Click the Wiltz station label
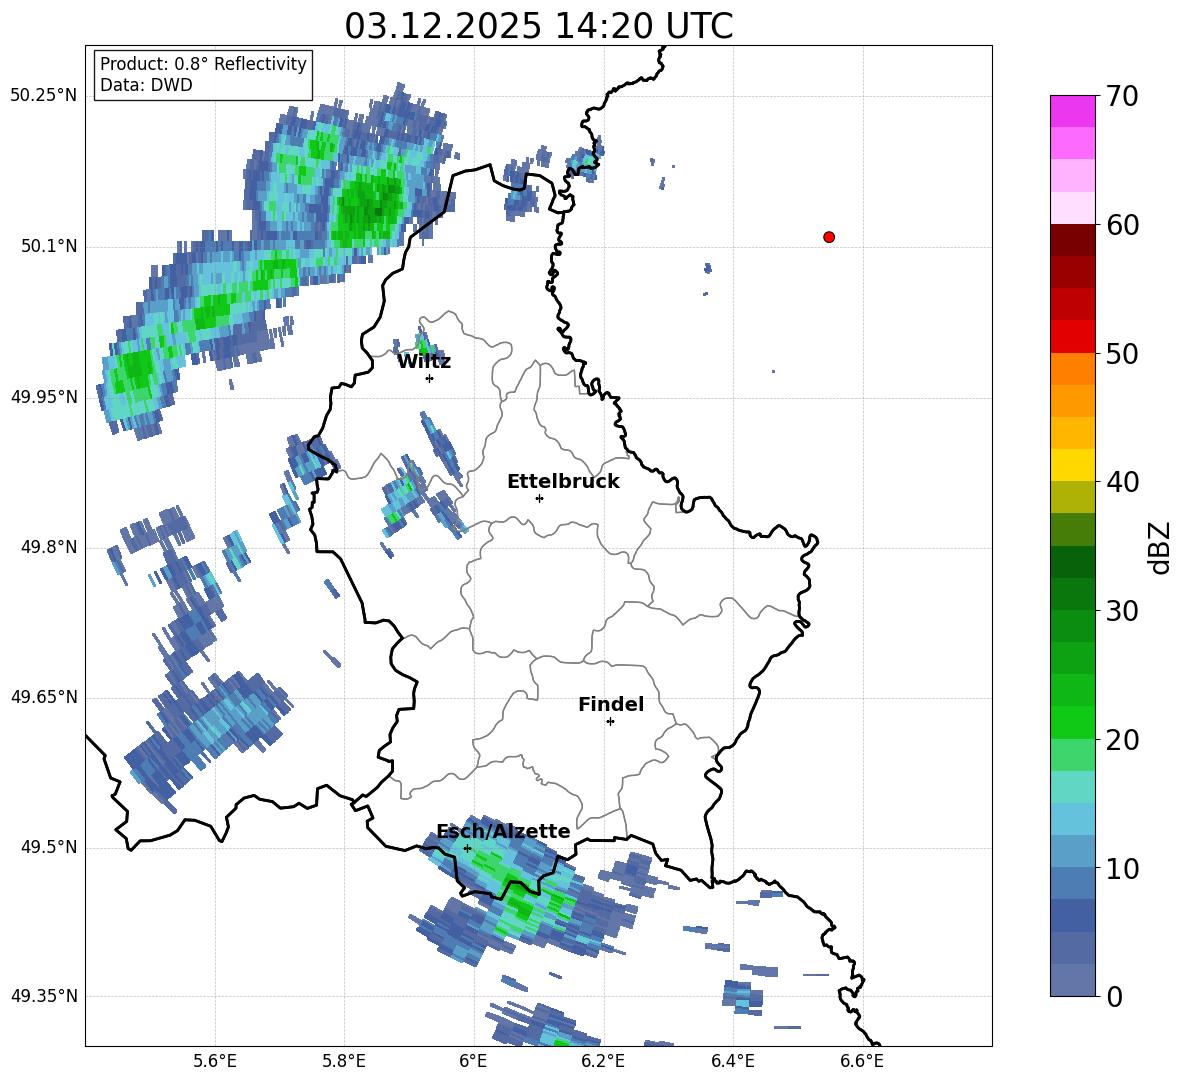1184x1081 pixels. click(x=424, y=362)
